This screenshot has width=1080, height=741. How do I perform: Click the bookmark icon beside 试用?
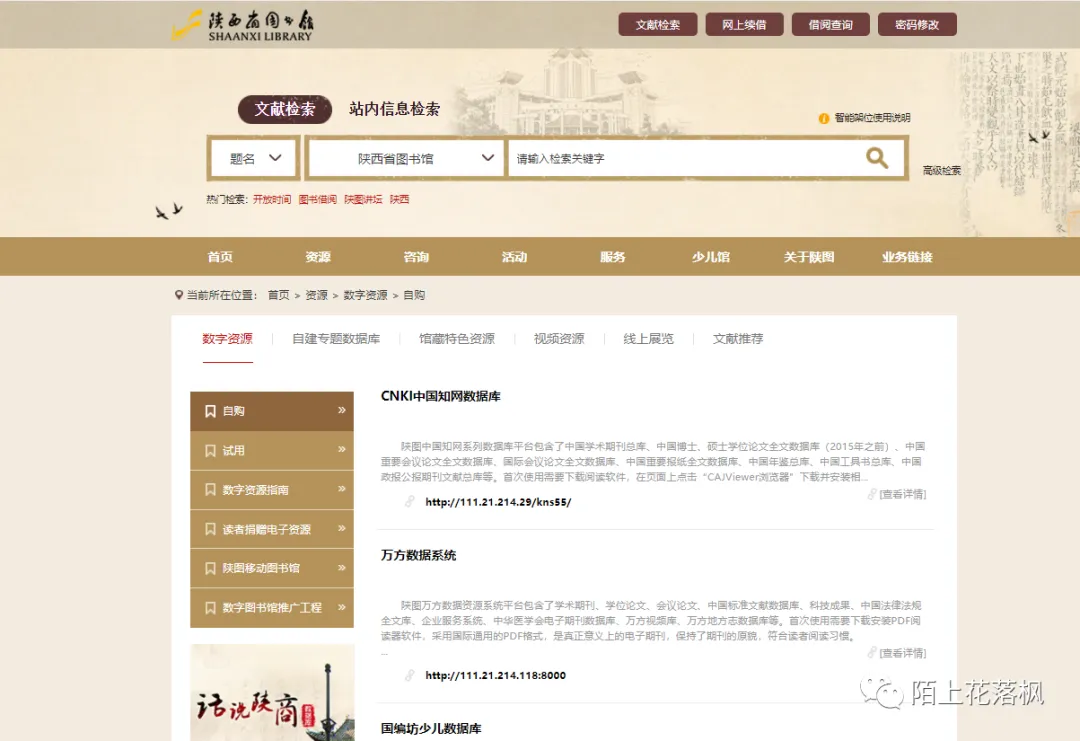[x=210, y=450]
